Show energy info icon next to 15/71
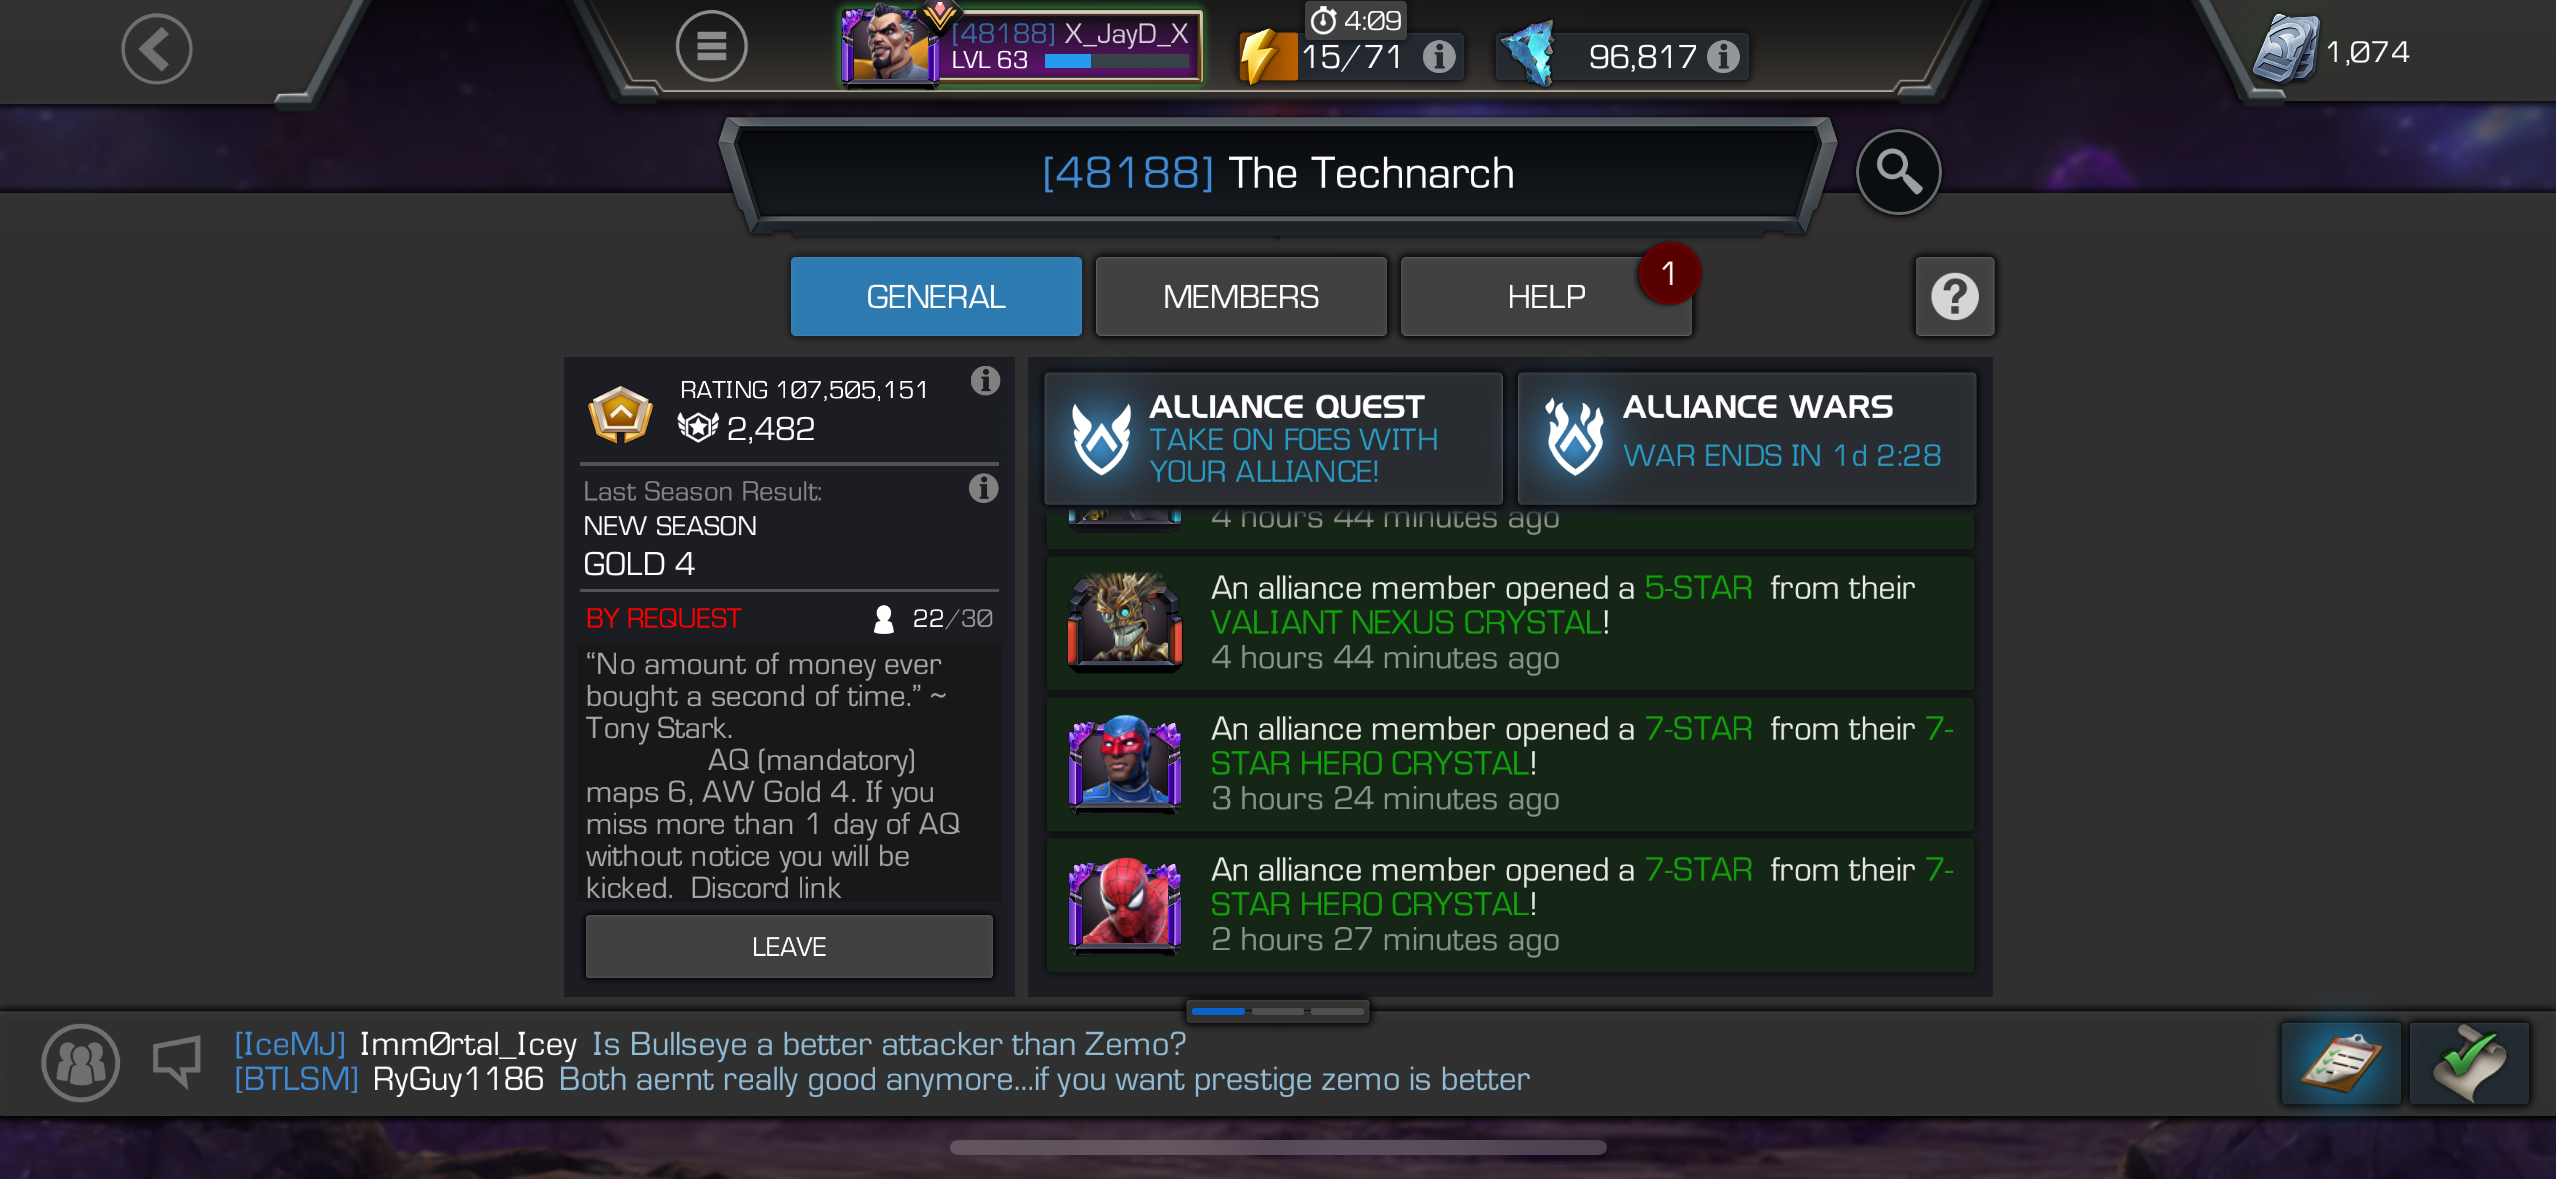 click(1439, 56)
